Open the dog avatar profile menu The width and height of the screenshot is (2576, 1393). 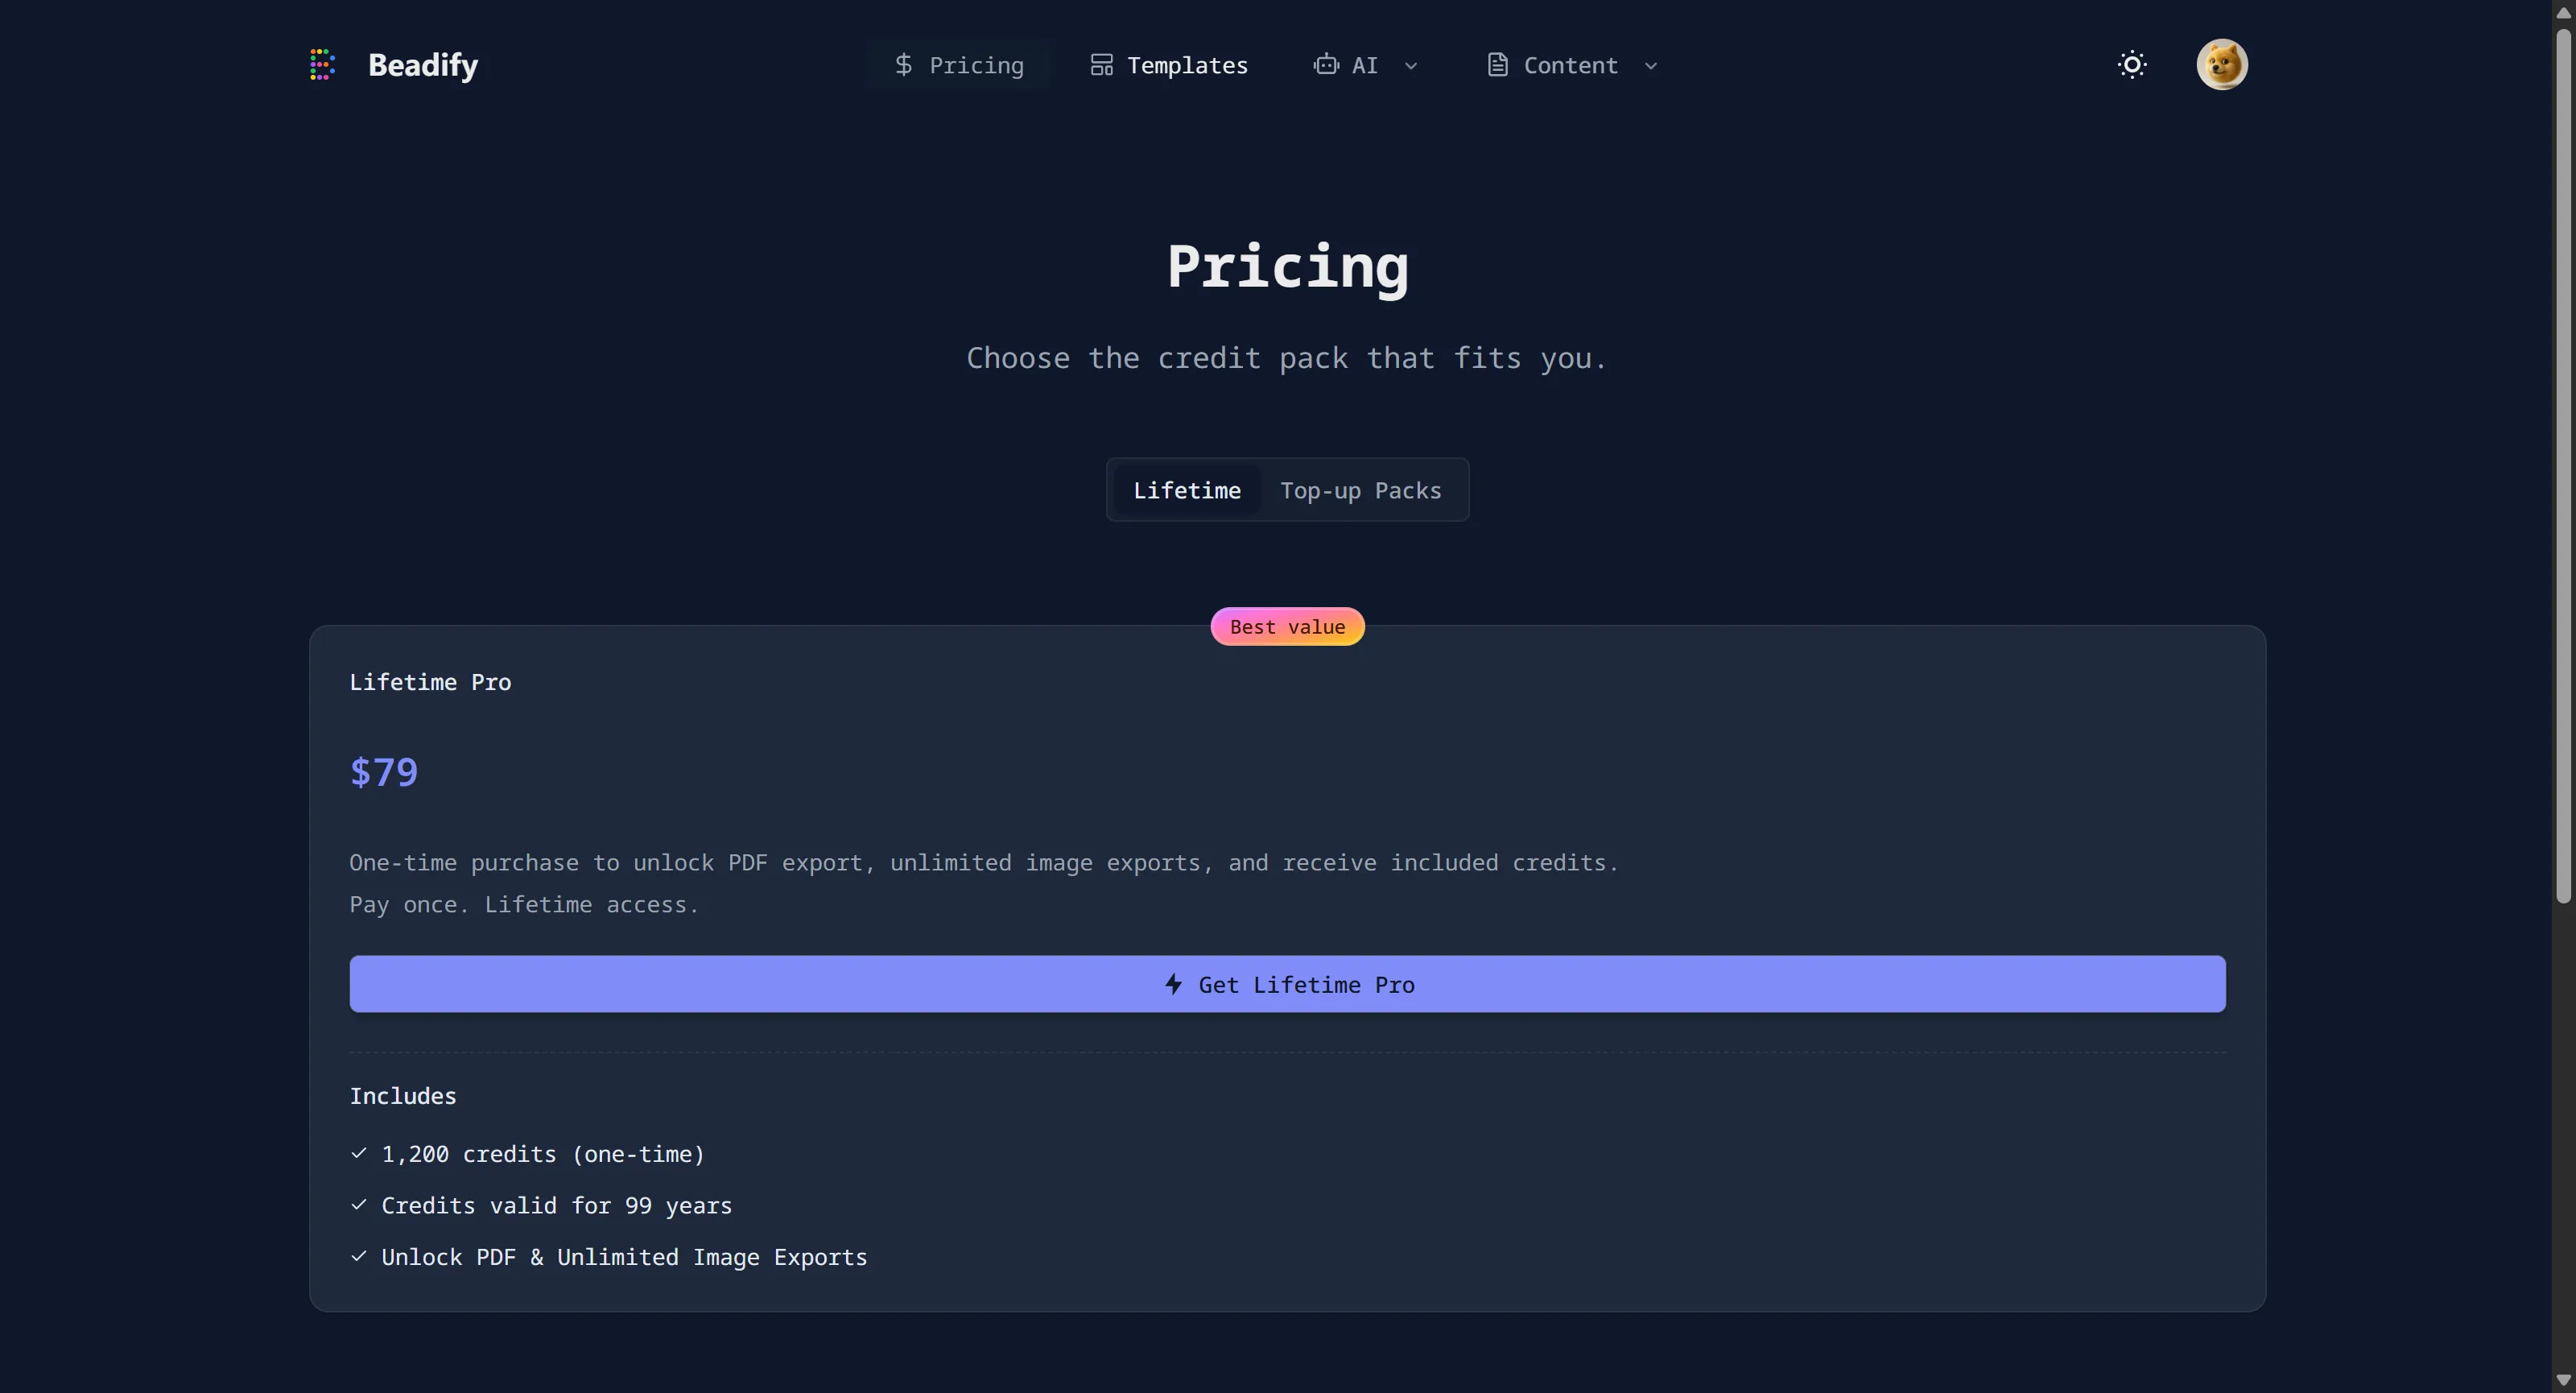[2221, 65]
